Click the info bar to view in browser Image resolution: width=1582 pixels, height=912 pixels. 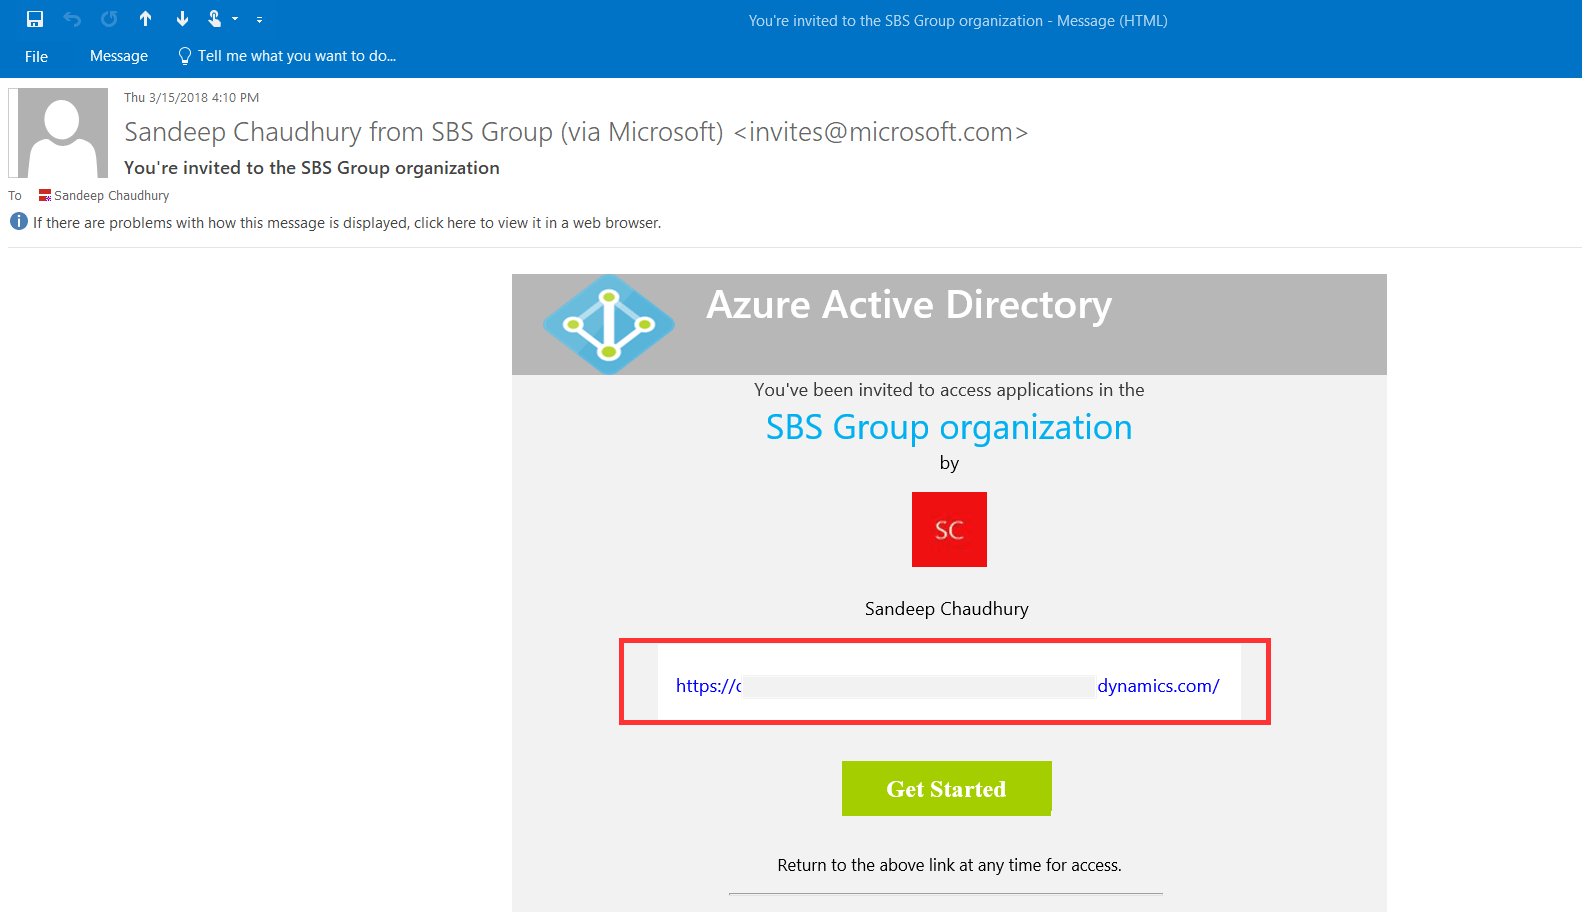[x=346, y=223]
